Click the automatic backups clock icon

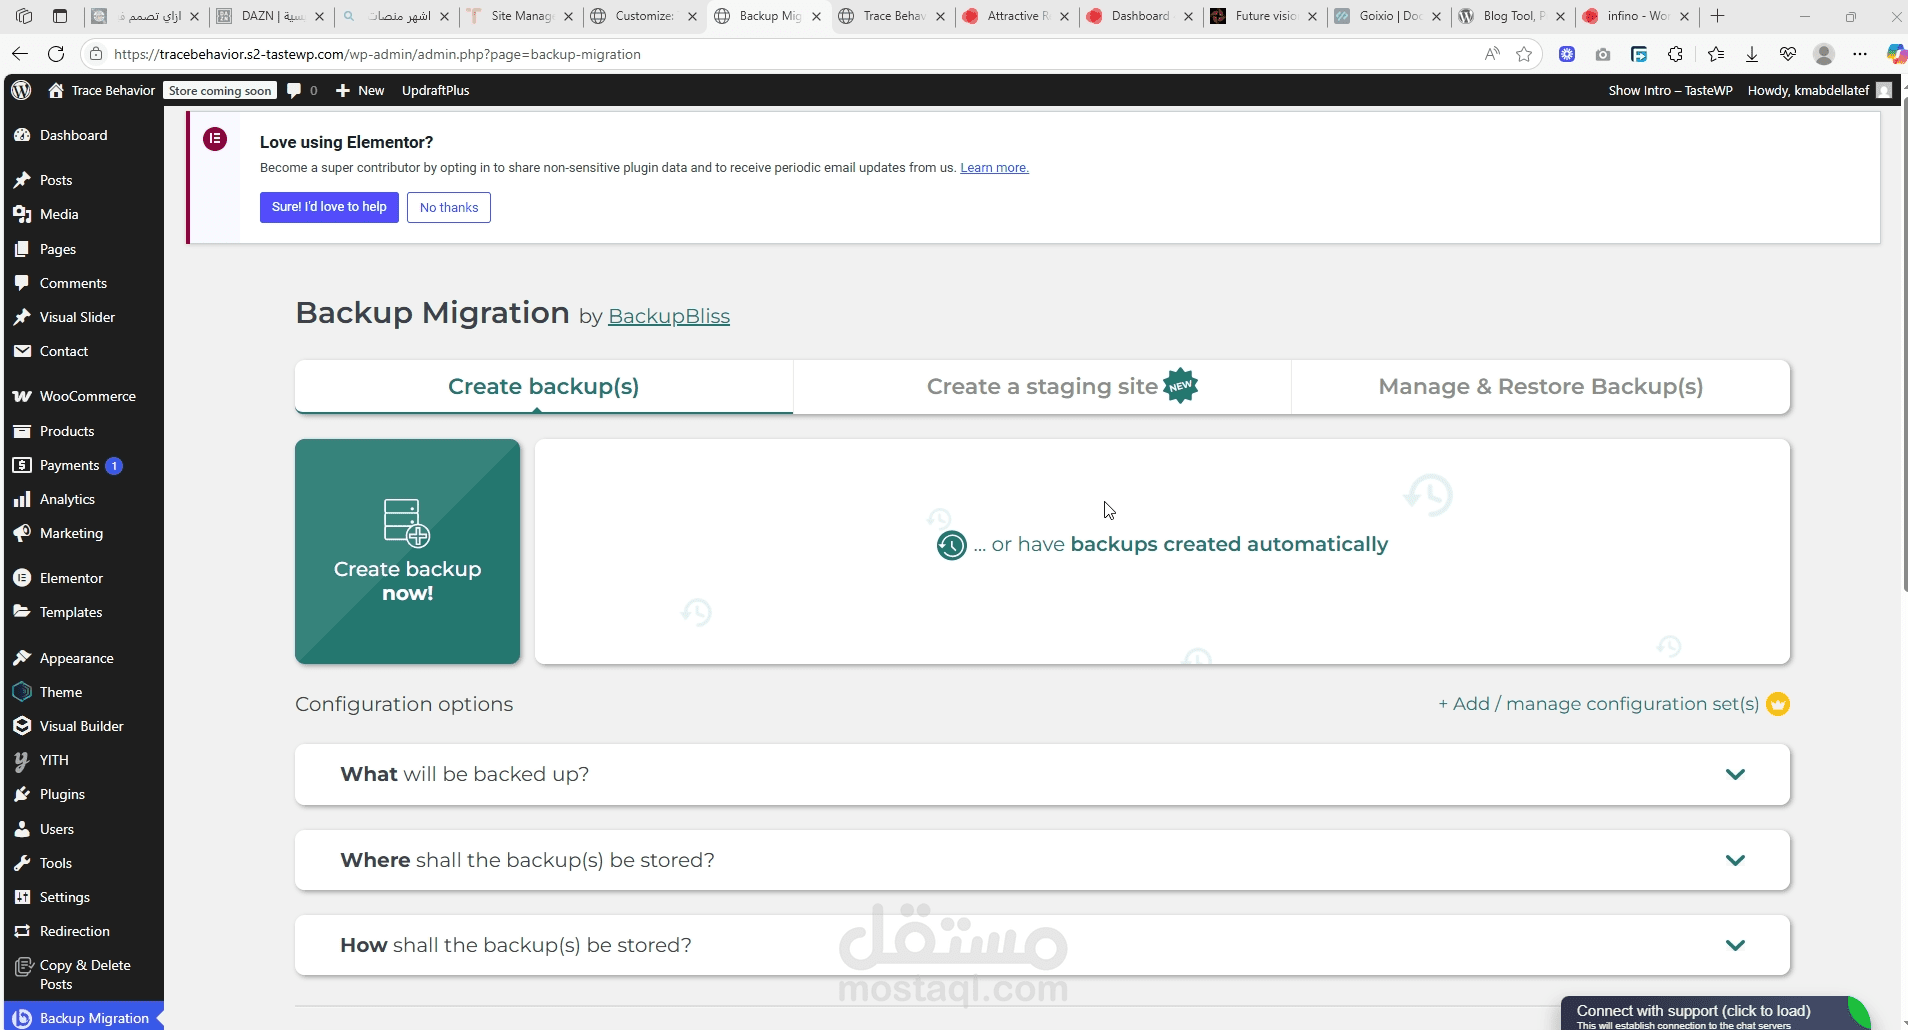pyautogui.click(x=951, y=545)
